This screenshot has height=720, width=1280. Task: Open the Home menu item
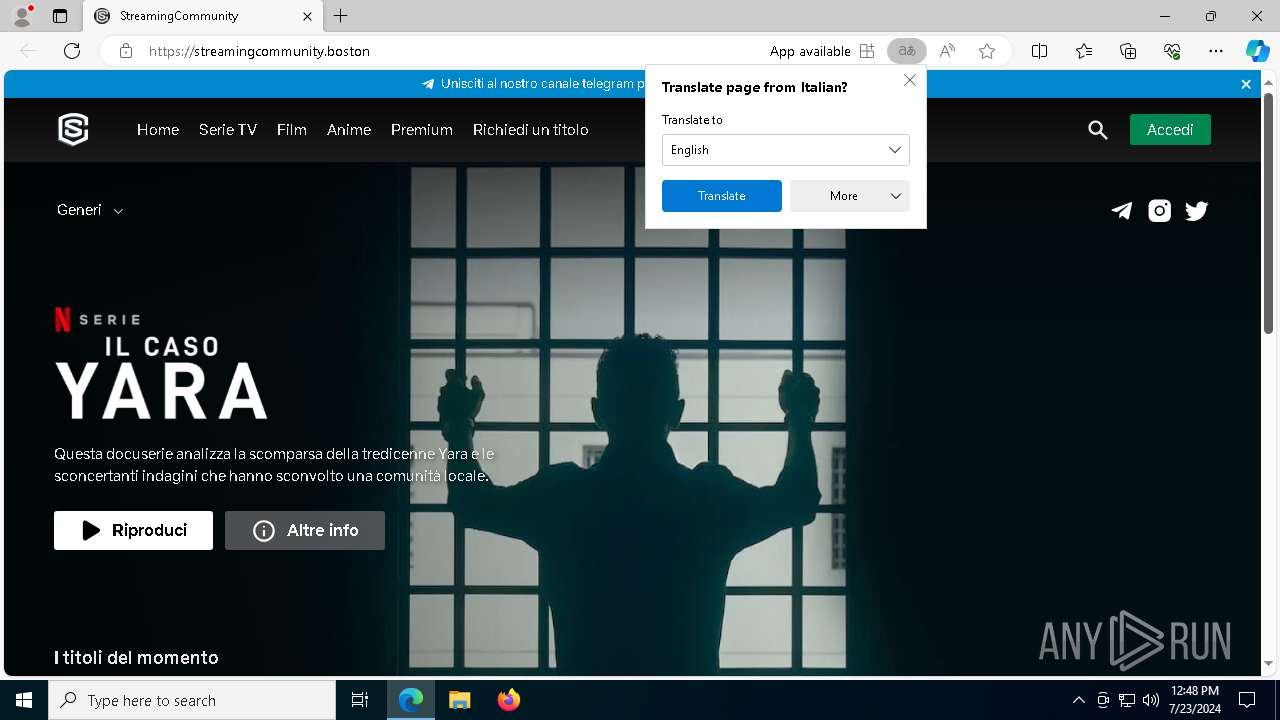click(x=158, y=130)
